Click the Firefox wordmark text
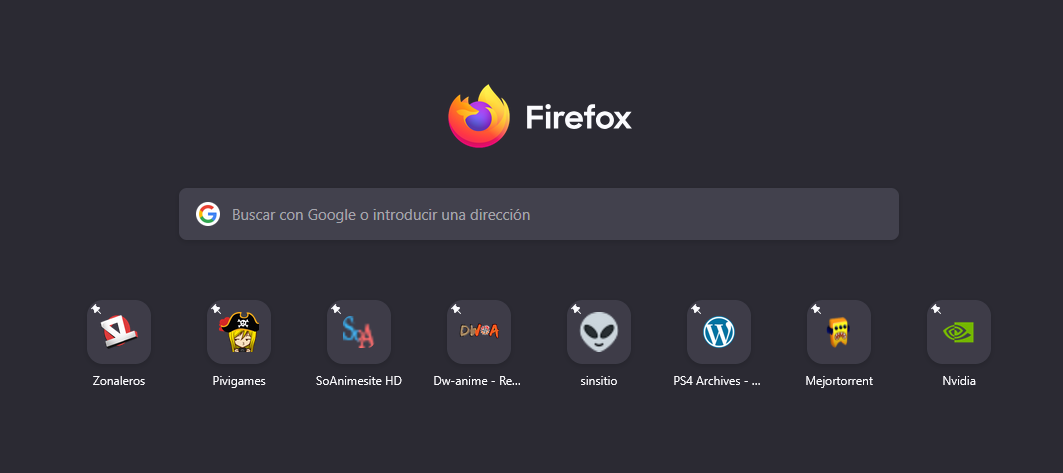Image resolution: width=1063 pixels, height=473 pixels. pos(578,117)
